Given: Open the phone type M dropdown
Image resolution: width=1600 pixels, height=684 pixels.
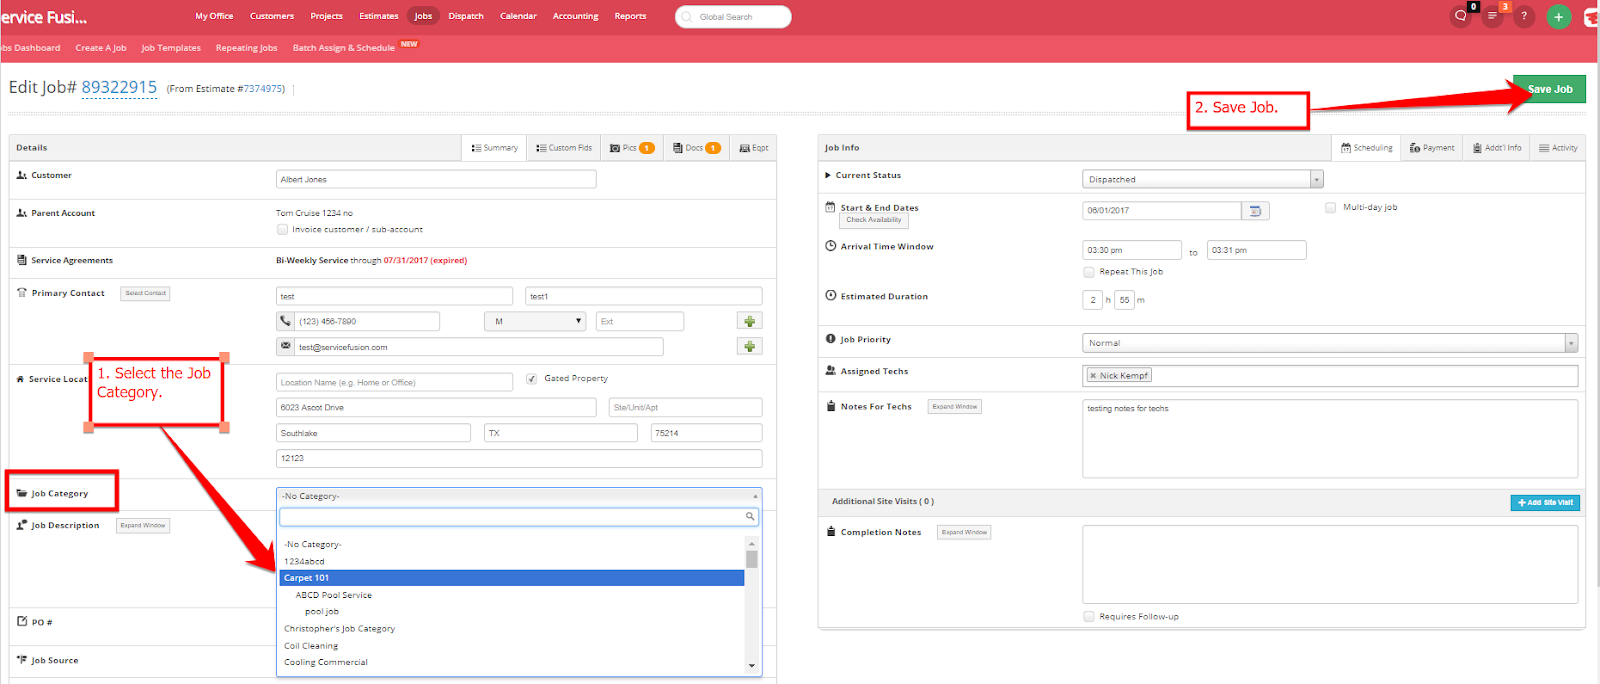Looking at the screenshot, I should [535, 321].
